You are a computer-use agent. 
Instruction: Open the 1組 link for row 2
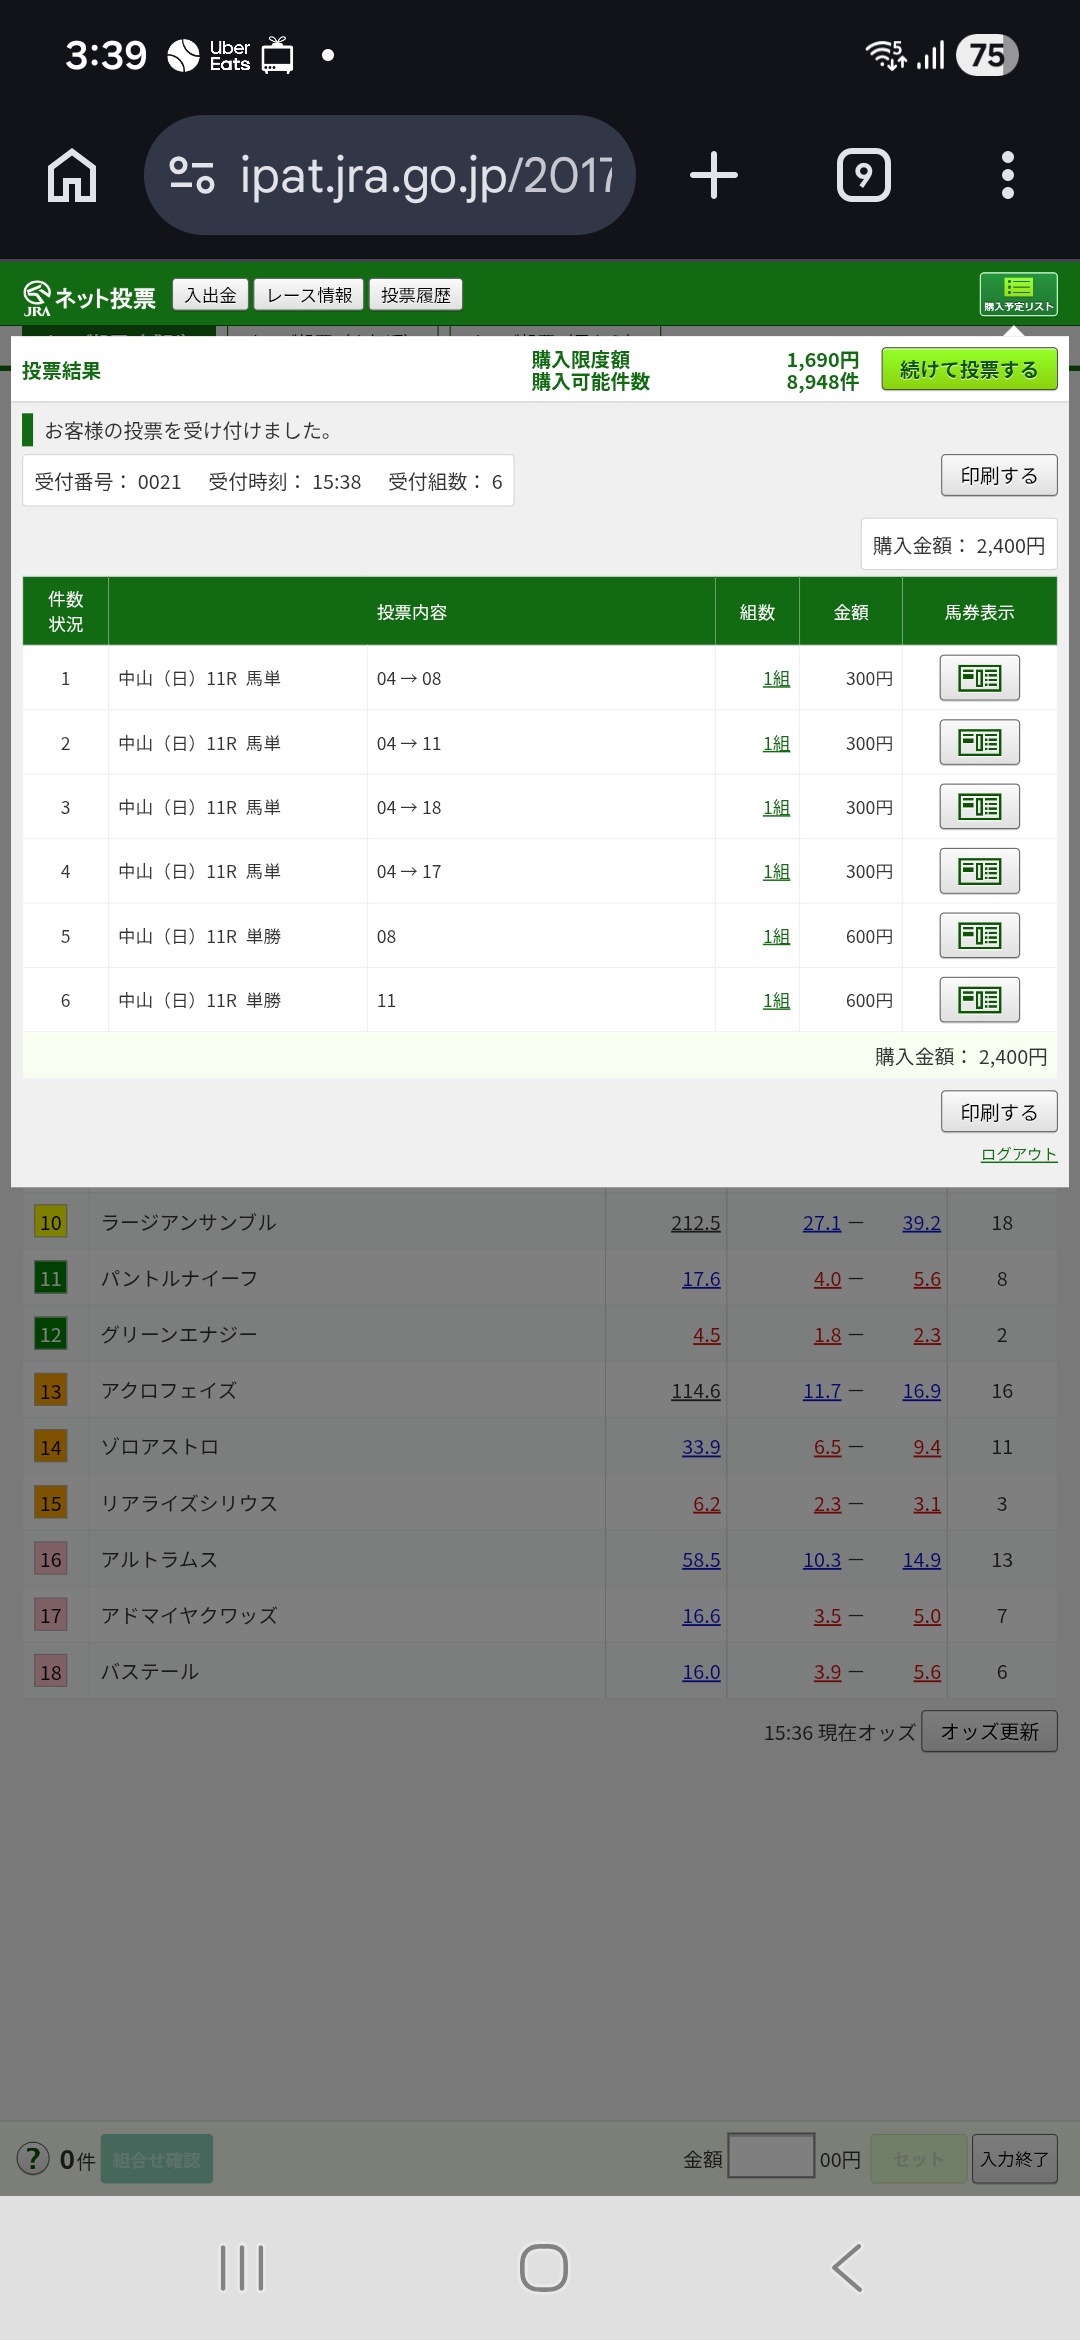[776, 744]
